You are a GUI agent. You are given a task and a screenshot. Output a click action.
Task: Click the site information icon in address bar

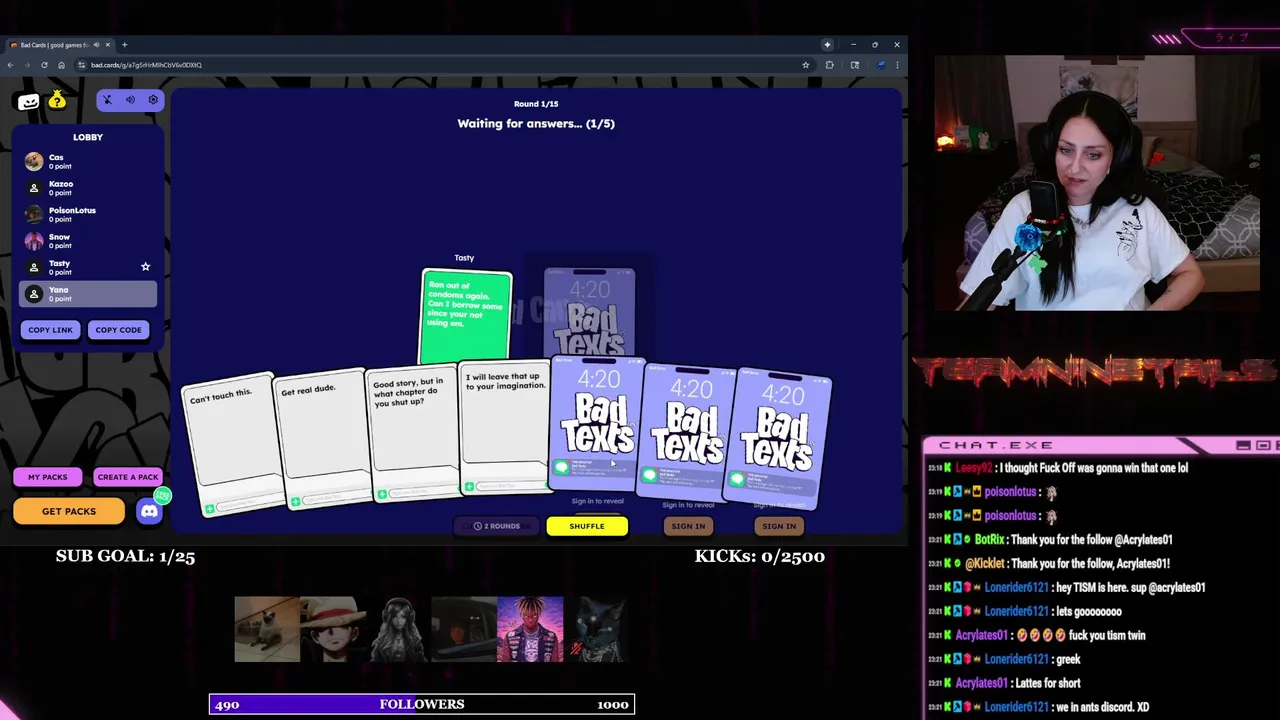pos(82,65)
